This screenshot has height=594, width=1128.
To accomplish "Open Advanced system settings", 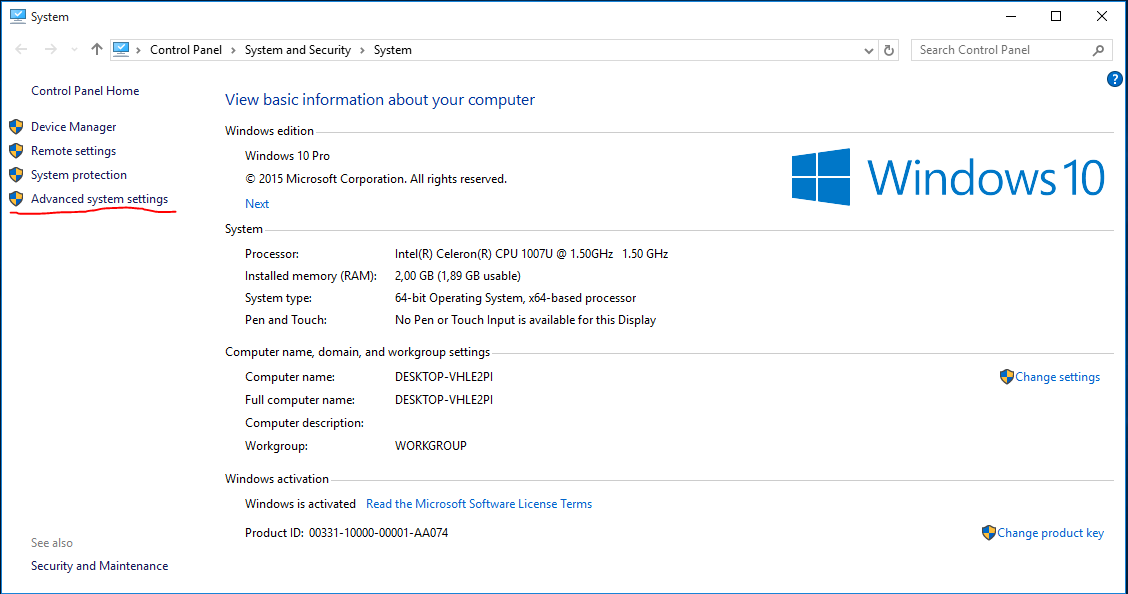I will point(99,198).
